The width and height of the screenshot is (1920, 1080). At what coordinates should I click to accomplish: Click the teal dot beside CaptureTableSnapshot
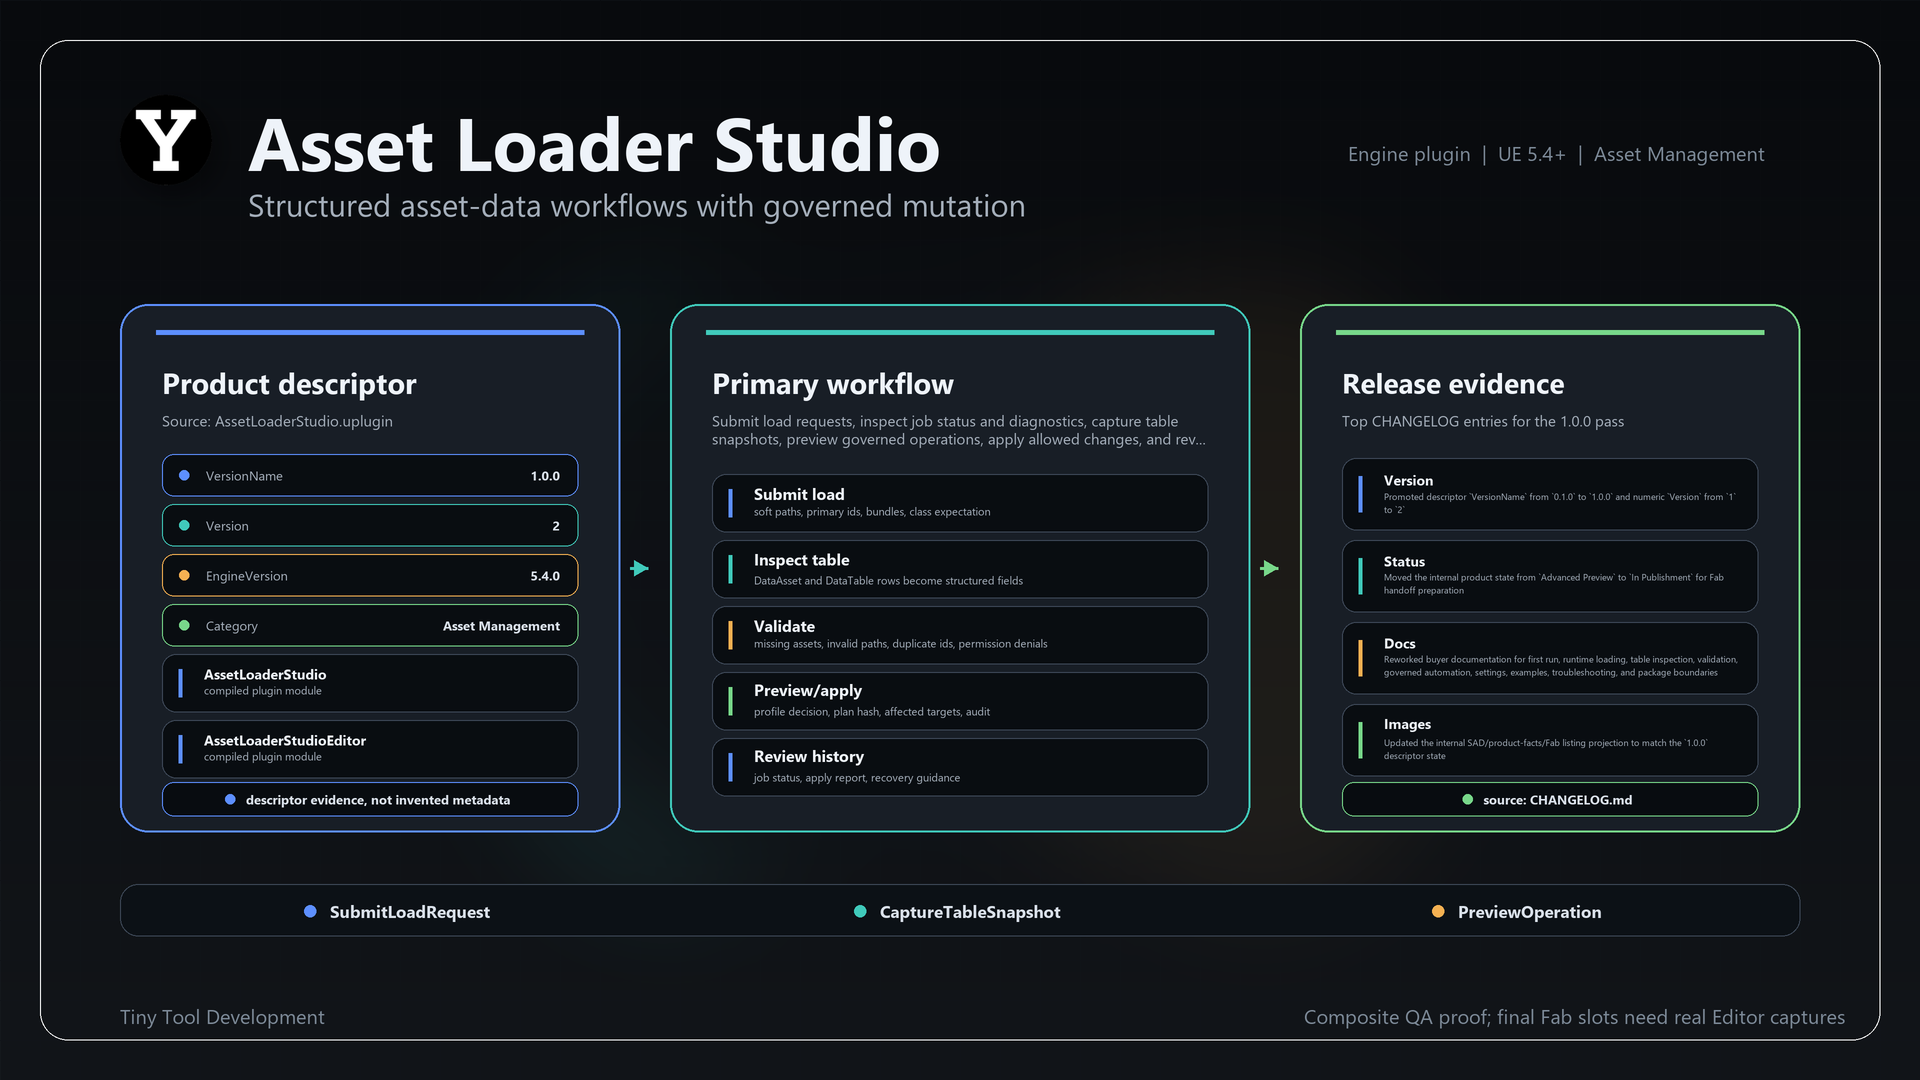tap(860, 911)
